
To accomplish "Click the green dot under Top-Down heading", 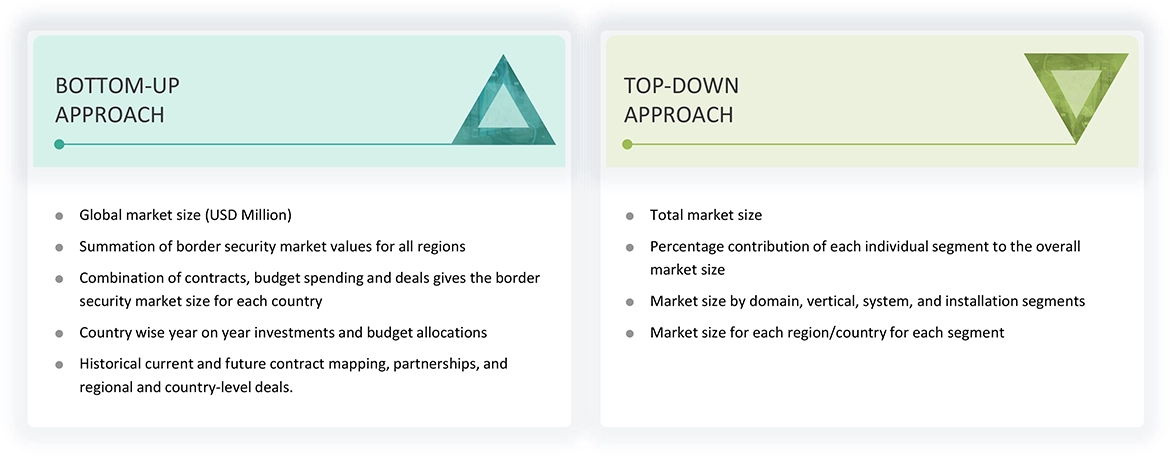I will point(627,144).
